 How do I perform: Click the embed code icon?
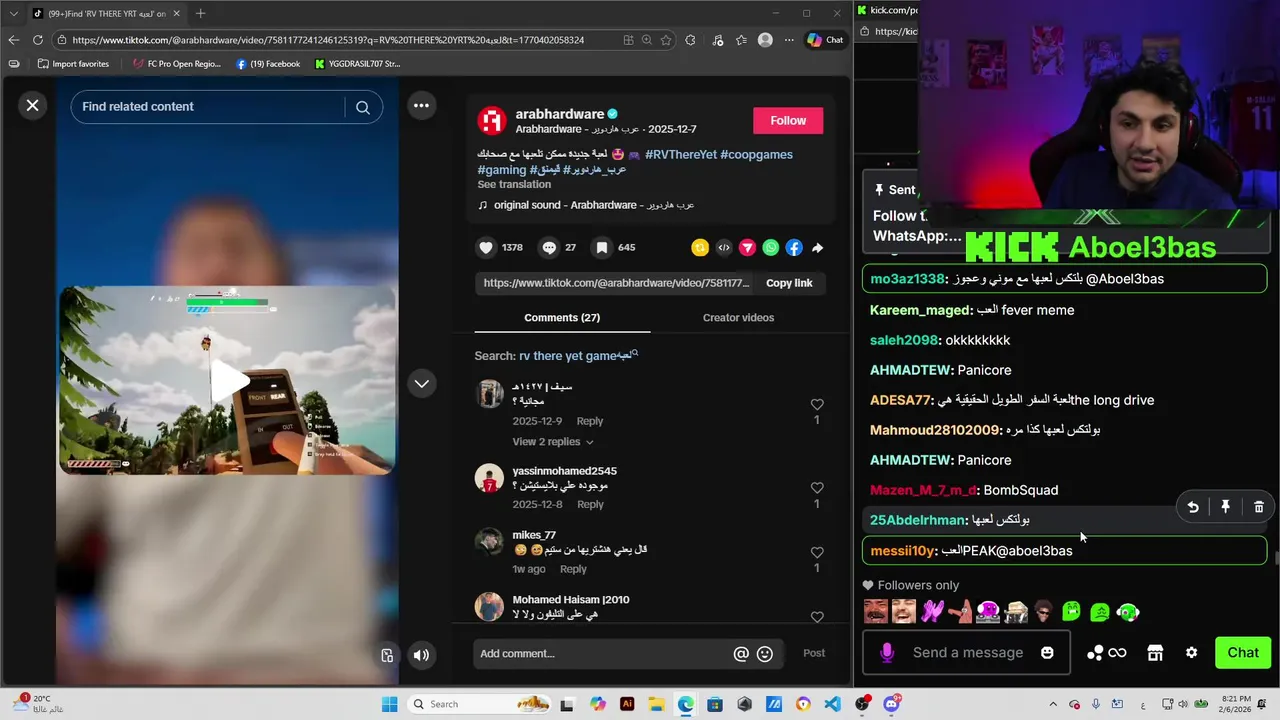pos(724,247)
